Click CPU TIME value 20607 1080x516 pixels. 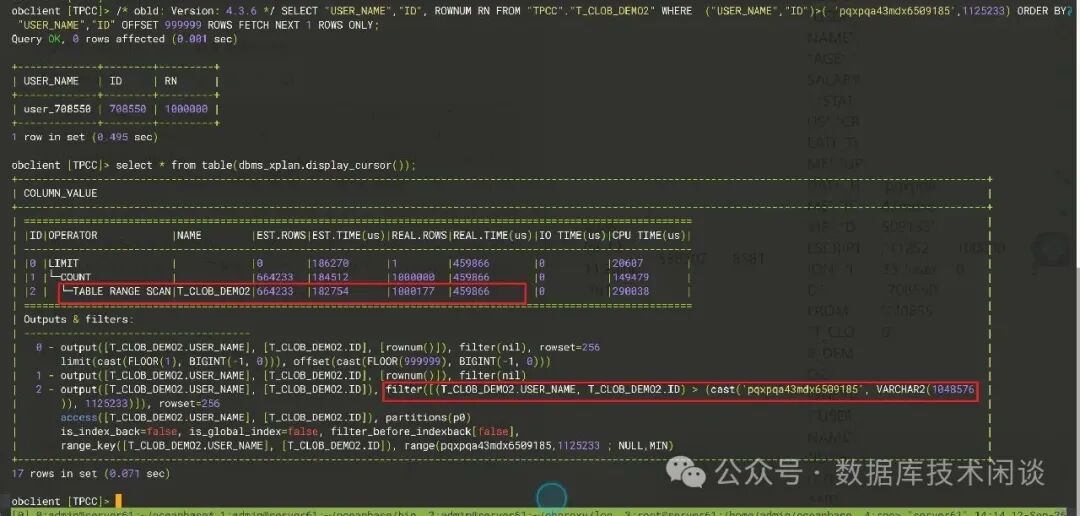[x=627, y=263]
